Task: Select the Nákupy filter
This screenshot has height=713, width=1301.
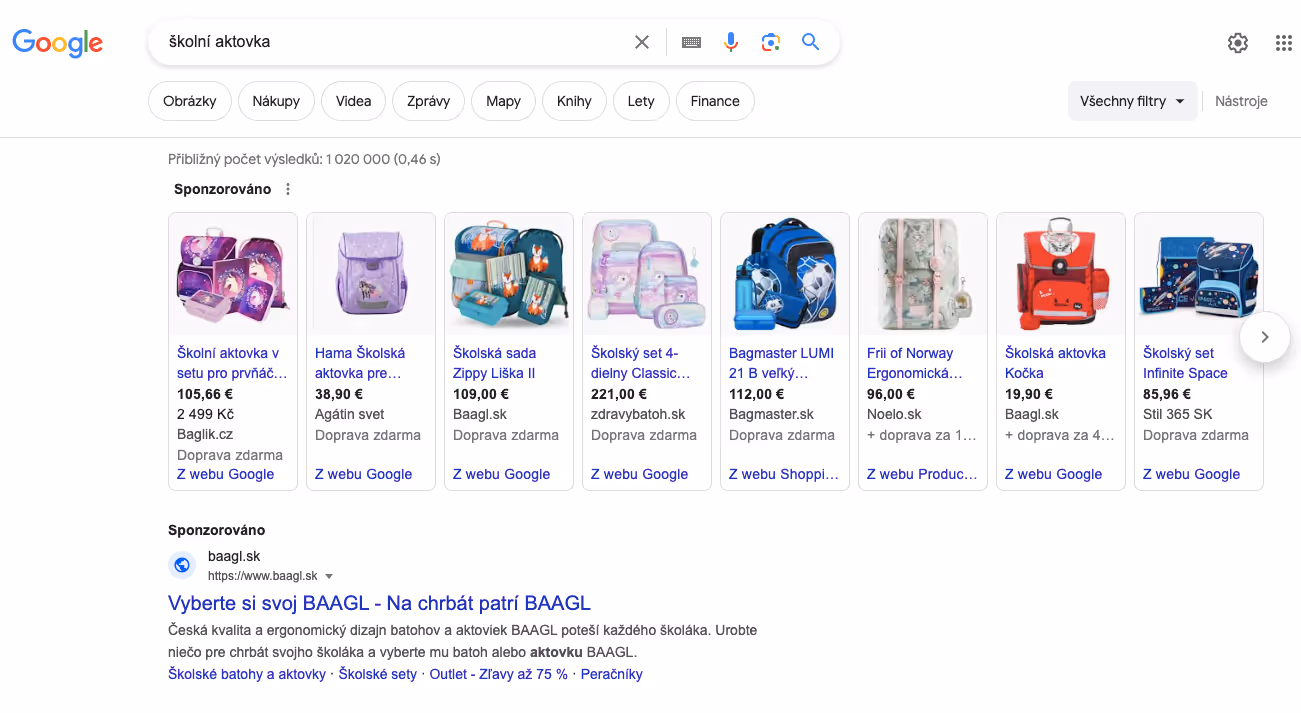Action: pos(276,101)
